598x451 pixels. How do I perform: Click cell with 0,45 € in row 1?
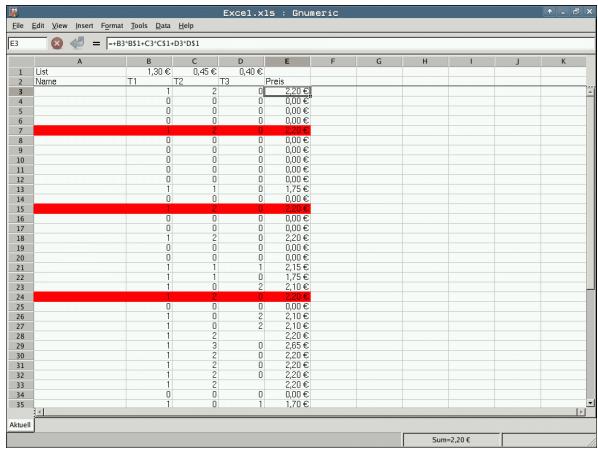click(195, 72)
